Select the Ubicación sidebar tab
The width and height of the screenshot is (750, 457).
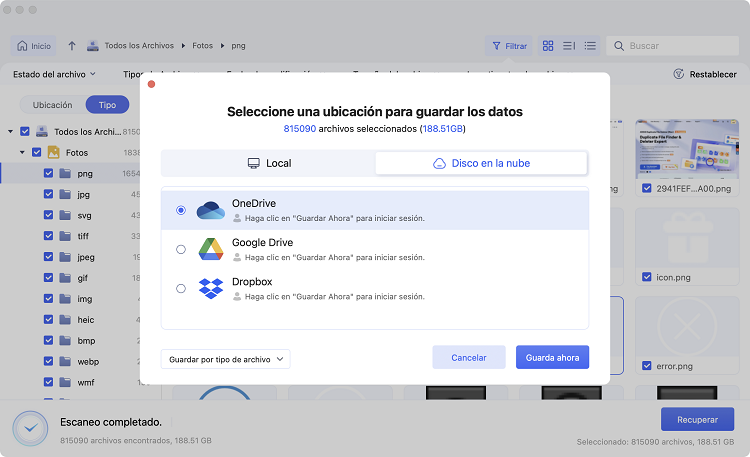(53, 105)
